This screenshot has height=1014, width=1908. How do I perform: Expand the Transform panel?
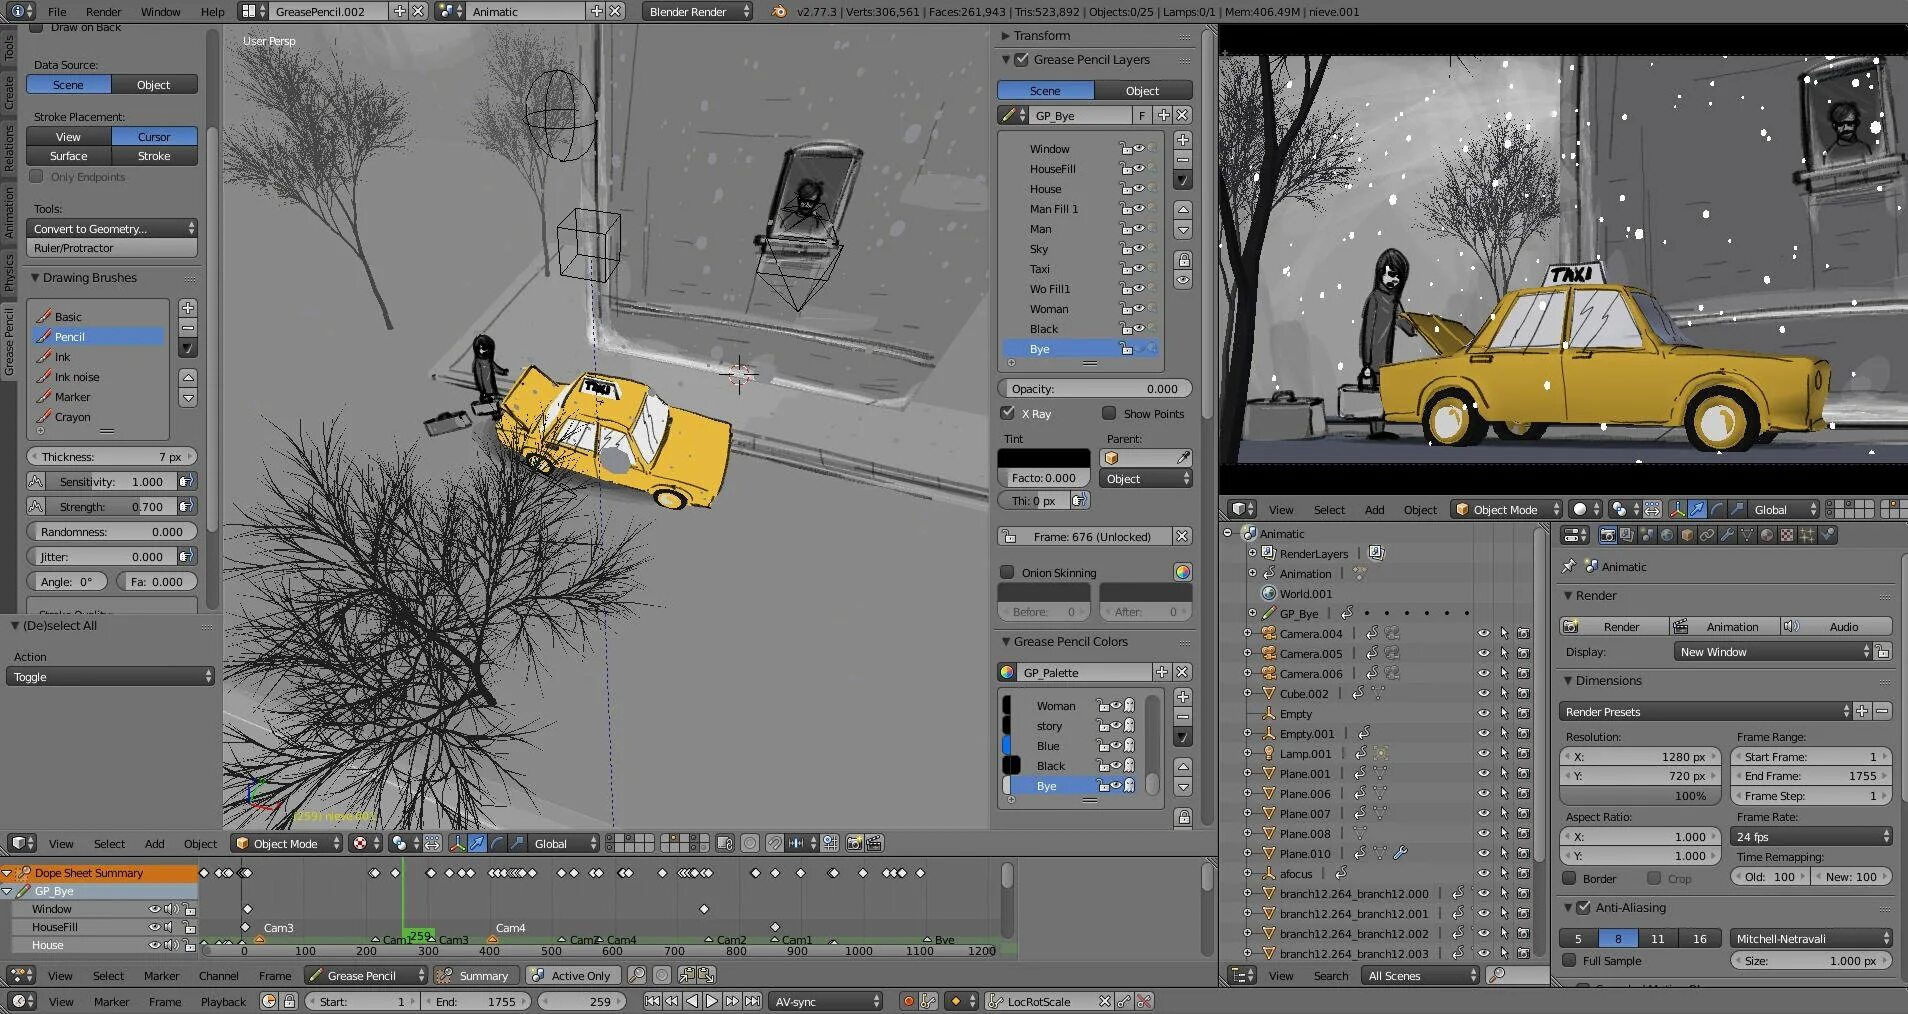click(1006, 36)
